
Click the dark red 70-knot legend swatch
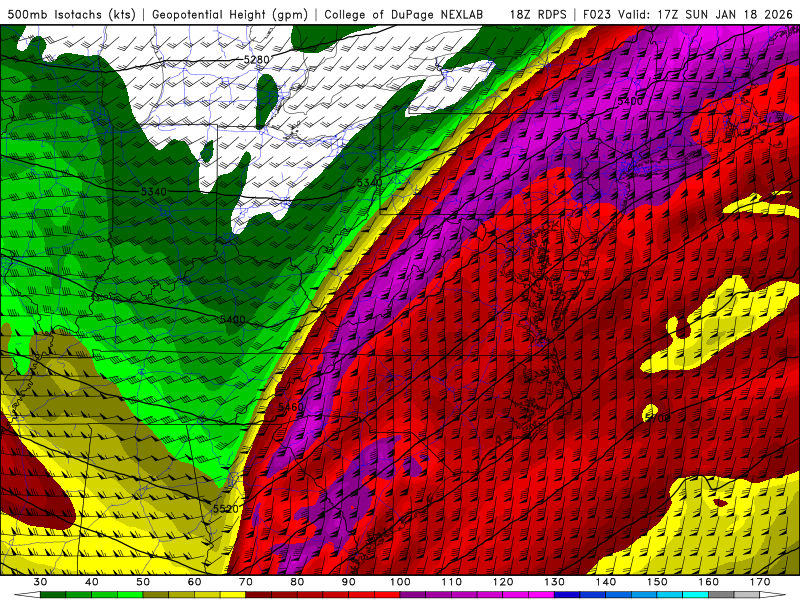coord(259,595)
